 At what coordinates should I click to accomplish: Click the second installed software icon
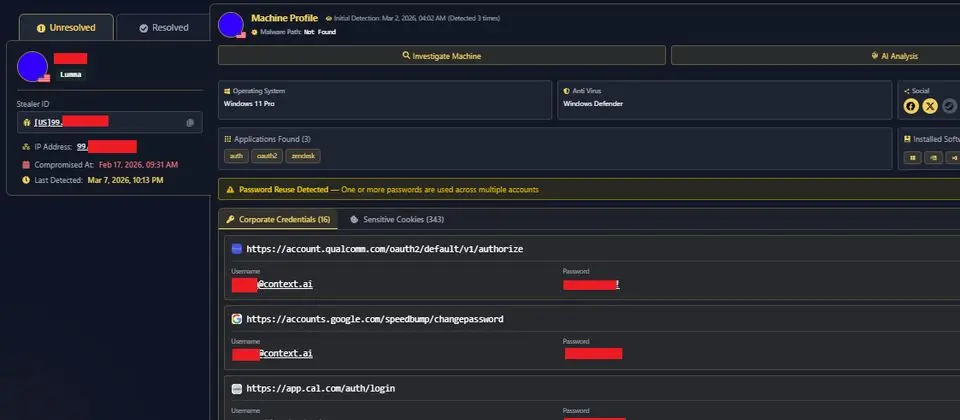933,157
